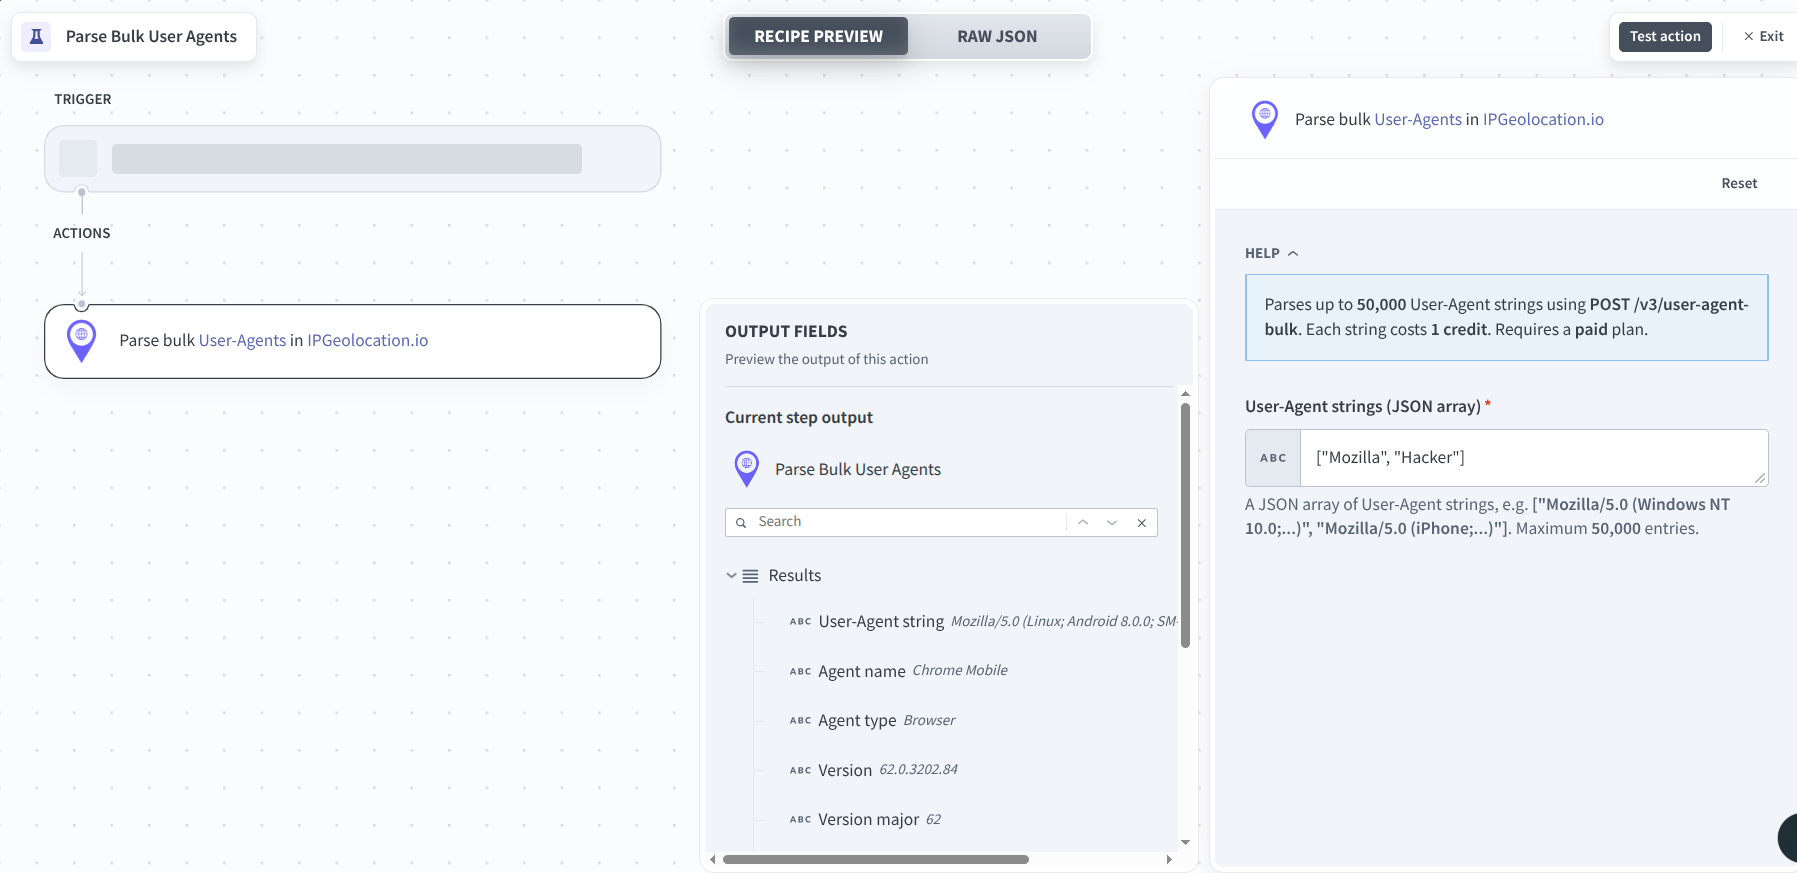The height and width of the screenshot is (873, 1797).
Task: Click the horizontal scrollbar under output fields
Action: pos(876,860)
